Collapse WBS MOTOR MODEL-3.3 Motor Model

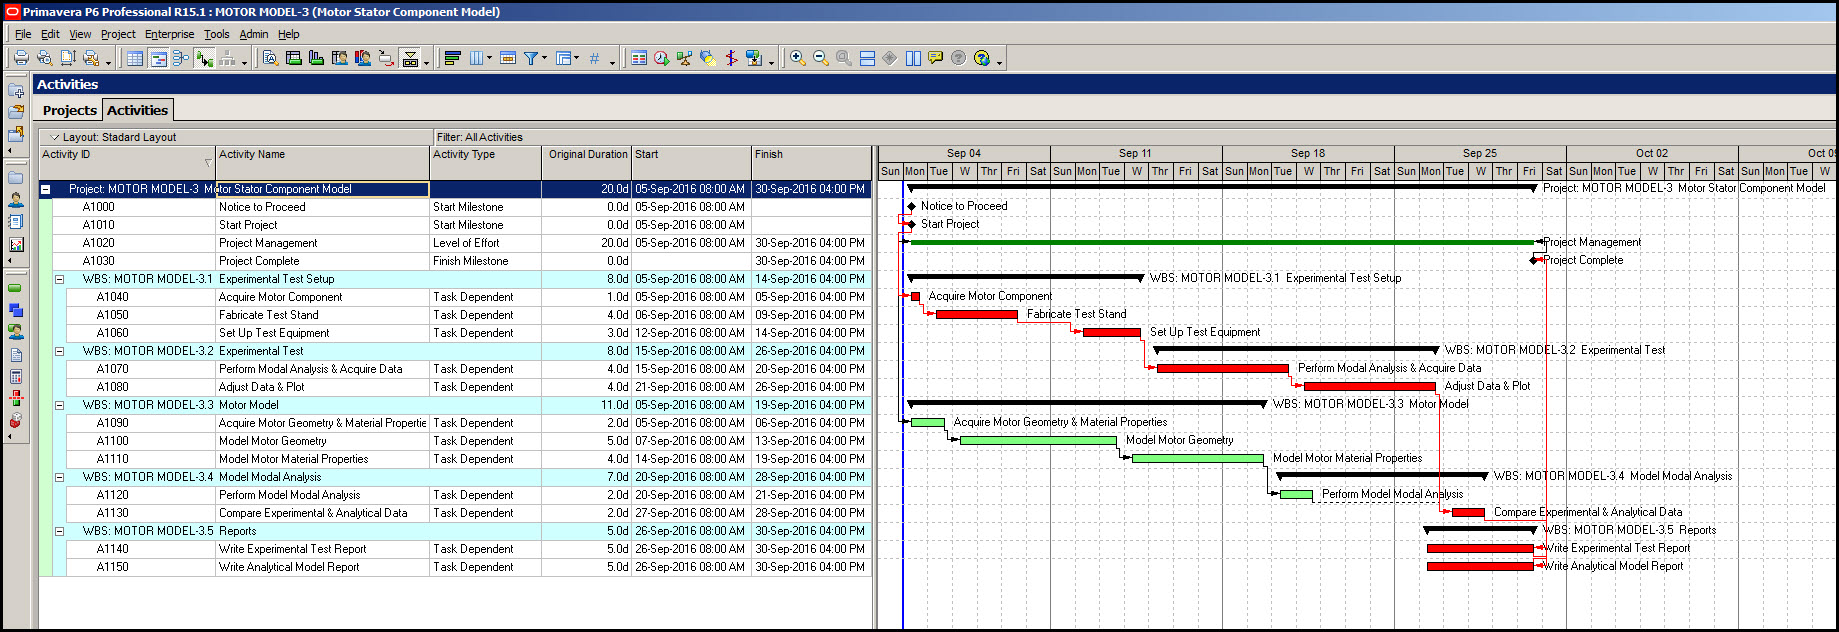pyautogui.click(x=60, y=405)
